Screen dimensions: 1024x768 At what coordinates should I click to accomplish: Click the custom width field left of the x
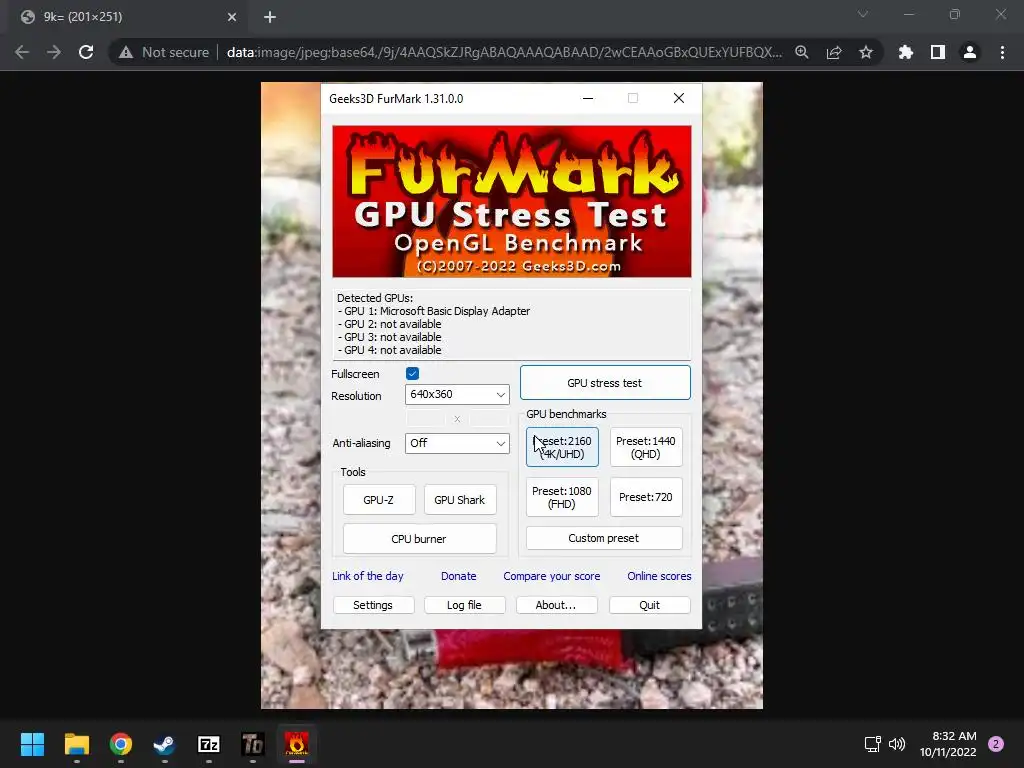coord(426,419)
